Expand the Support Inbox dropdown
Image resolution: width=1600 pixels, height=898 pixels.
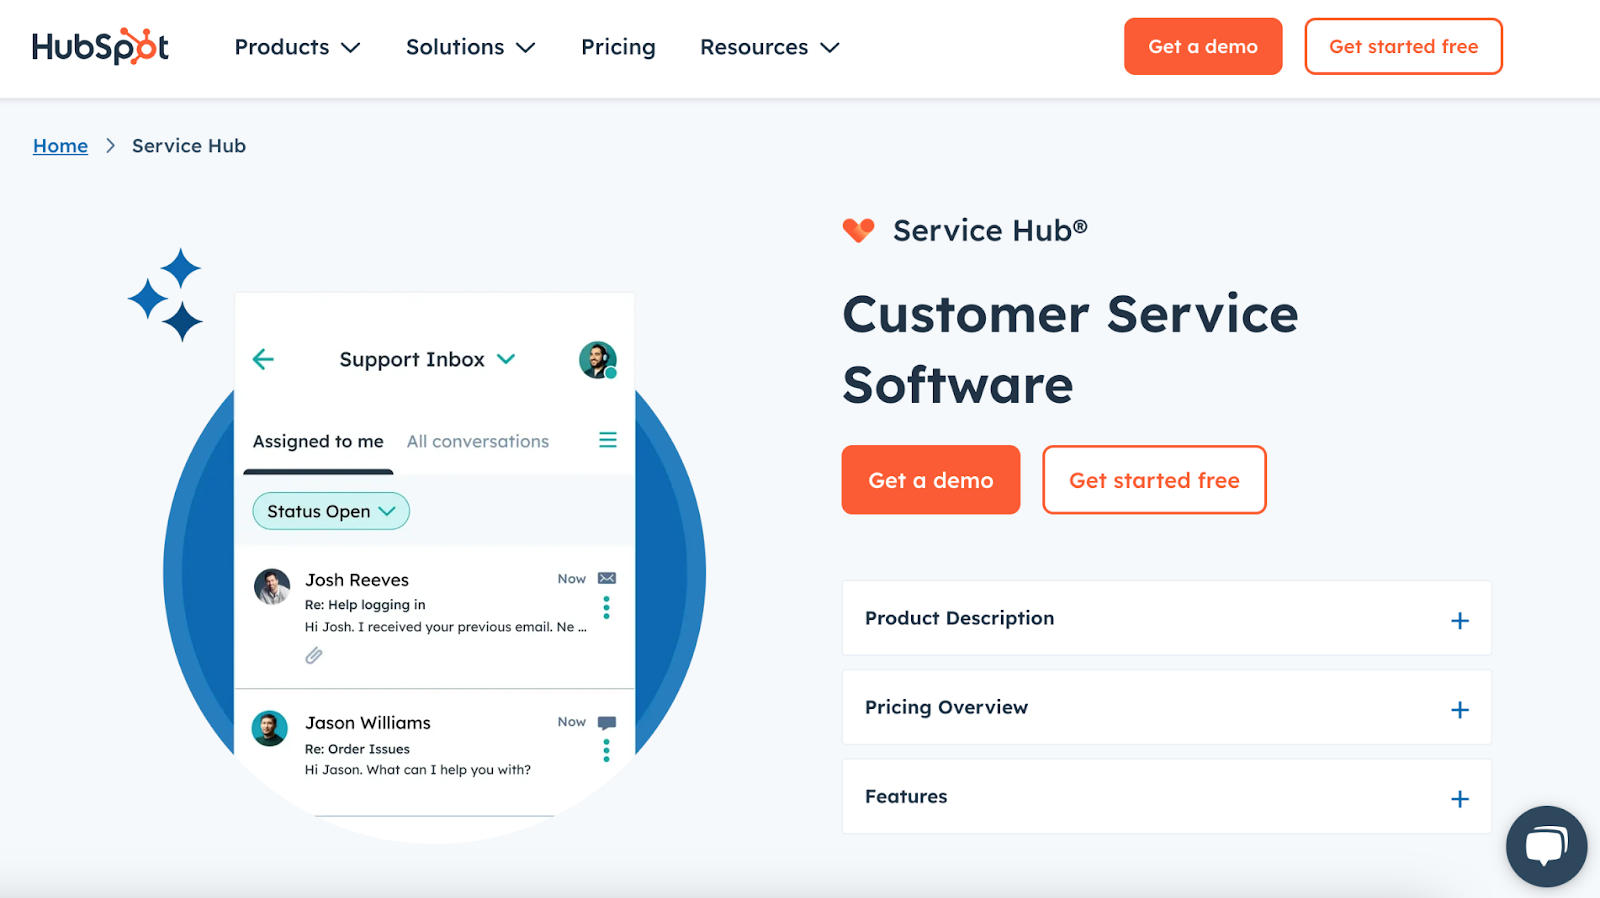pos(427,359)
